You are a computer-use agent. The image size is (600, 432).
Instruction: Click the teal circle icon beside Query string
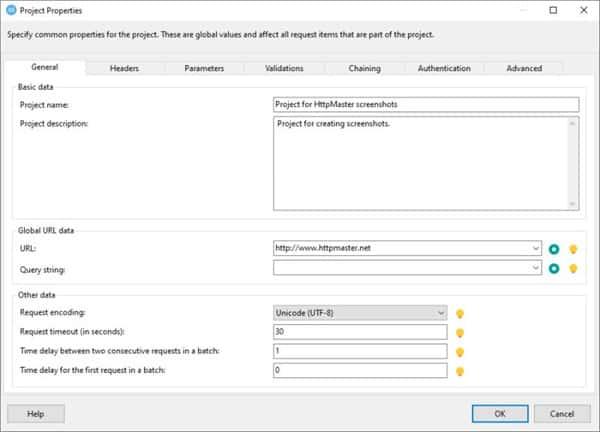pyautogui.click(x=555, y=268)
